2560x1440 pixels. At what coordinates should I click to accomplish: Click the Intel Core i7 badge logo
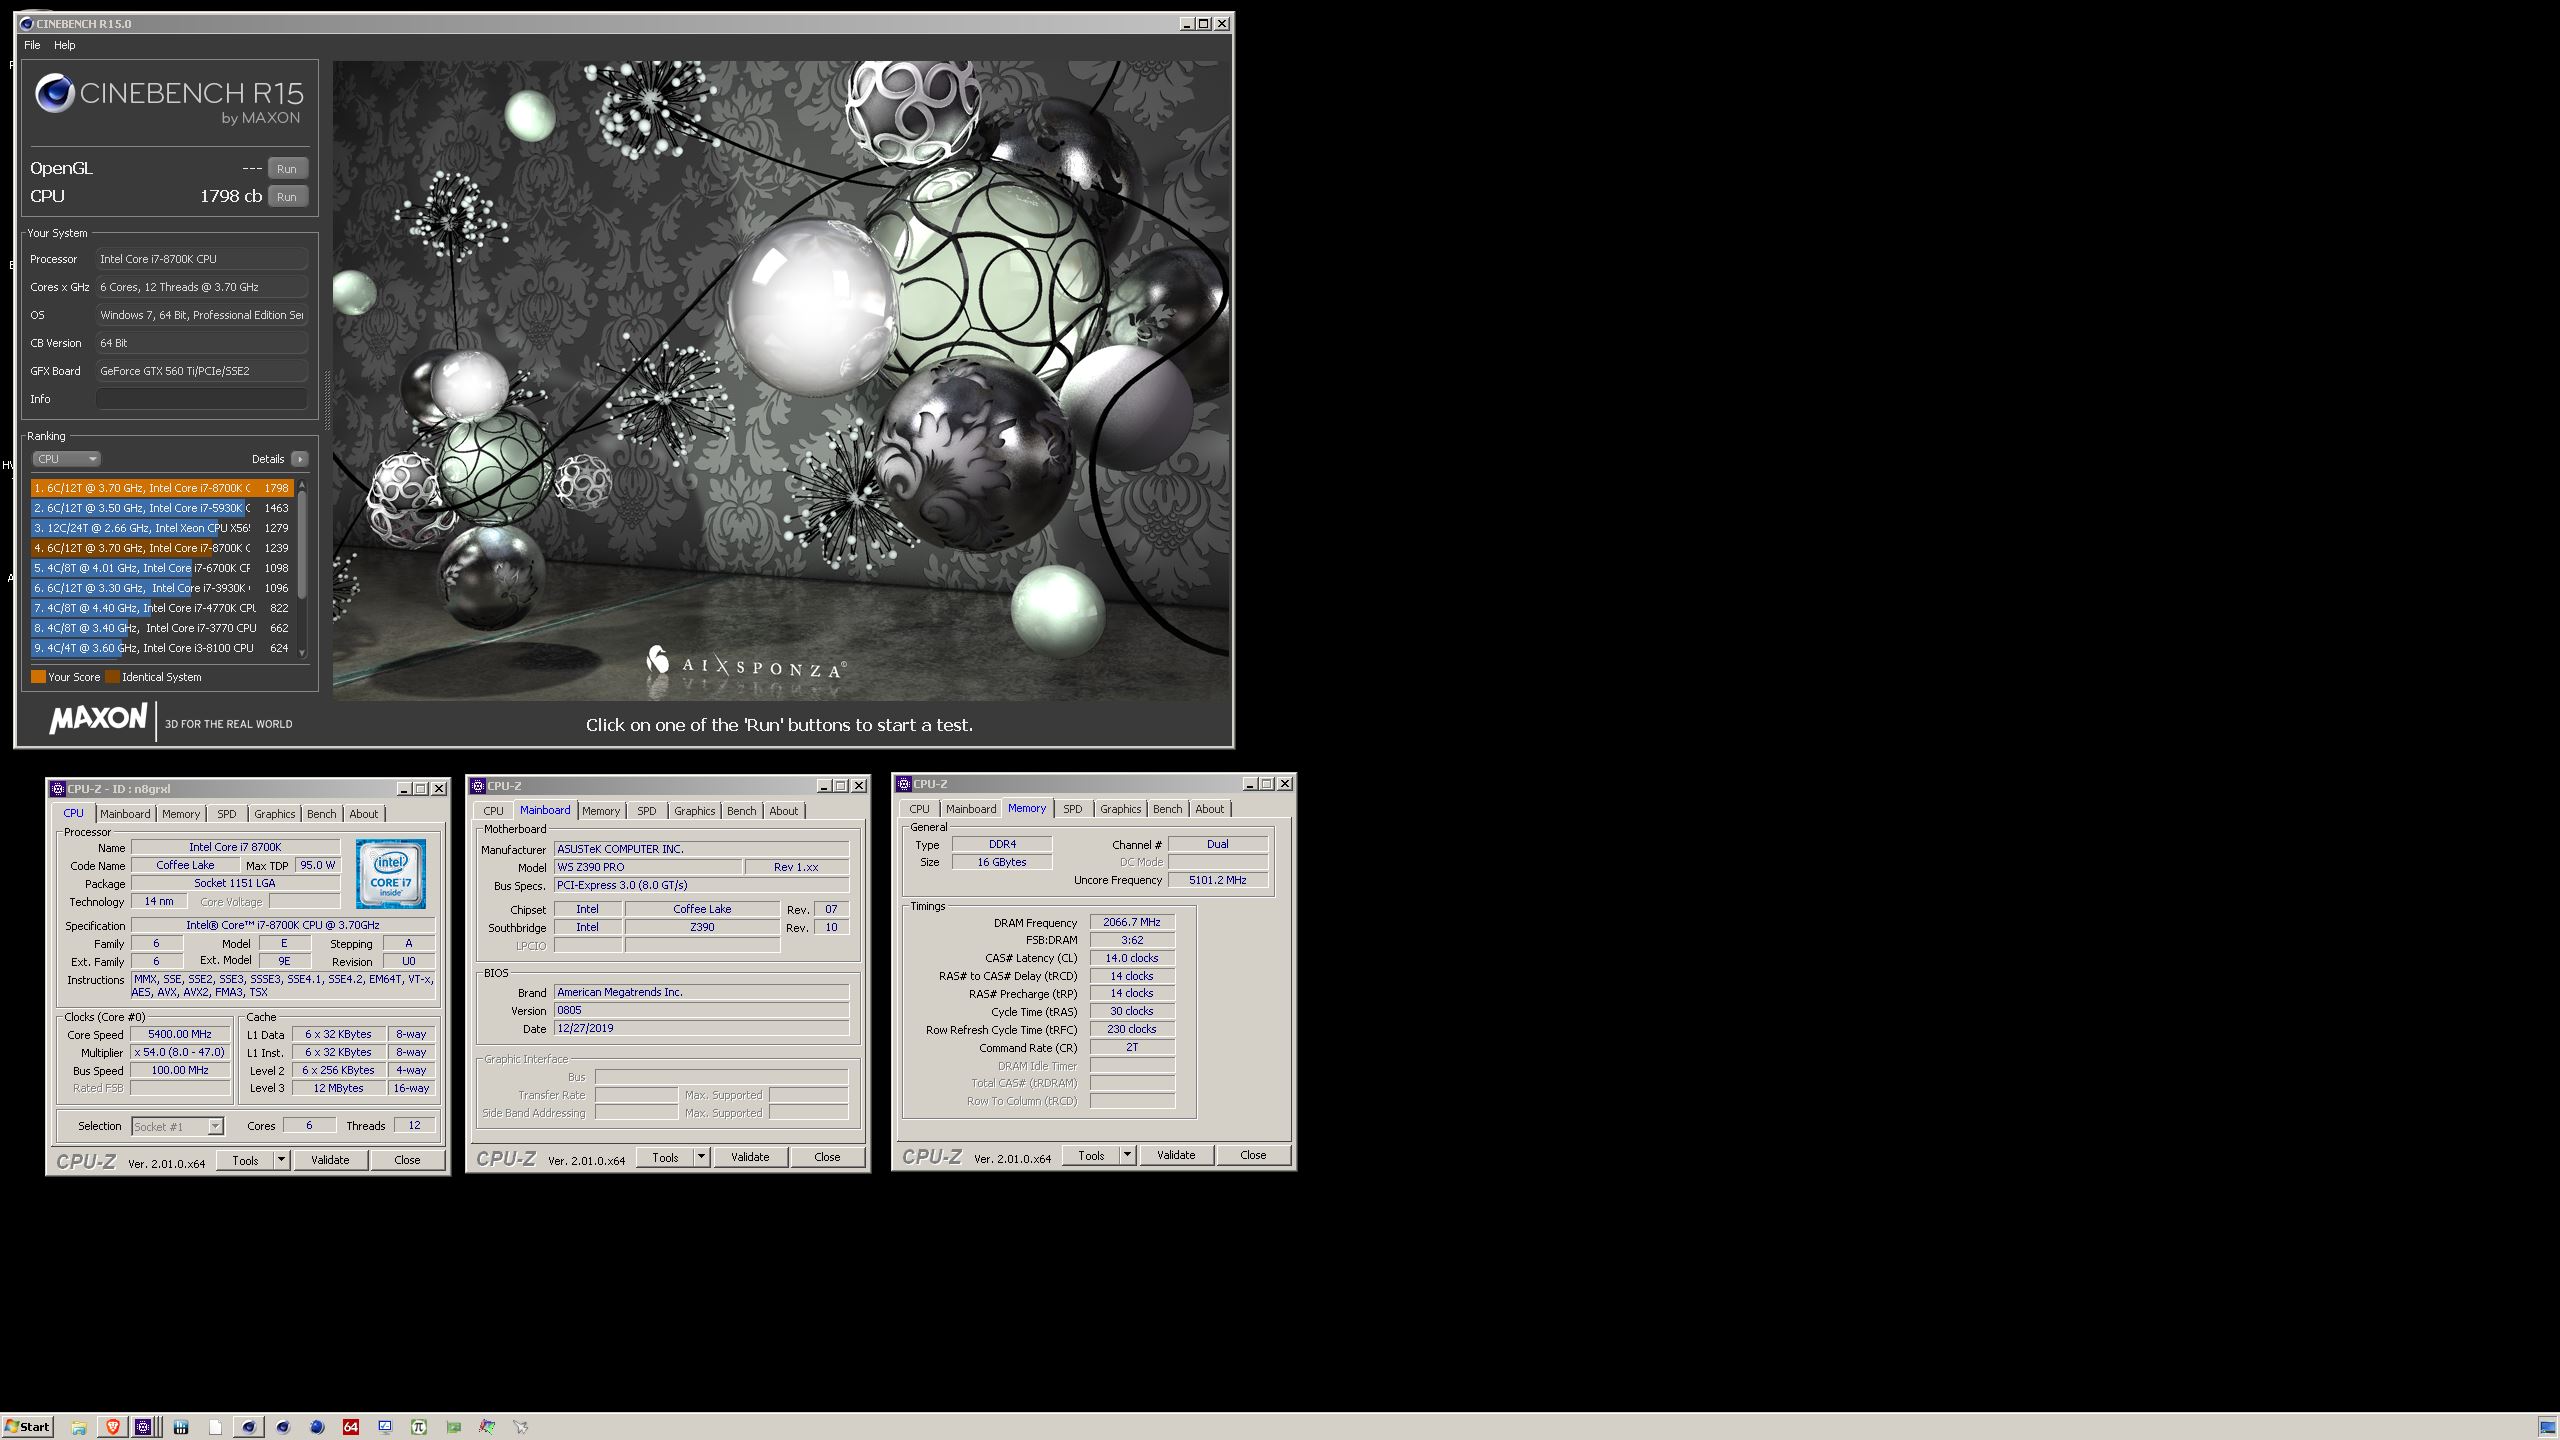[391, 874]
